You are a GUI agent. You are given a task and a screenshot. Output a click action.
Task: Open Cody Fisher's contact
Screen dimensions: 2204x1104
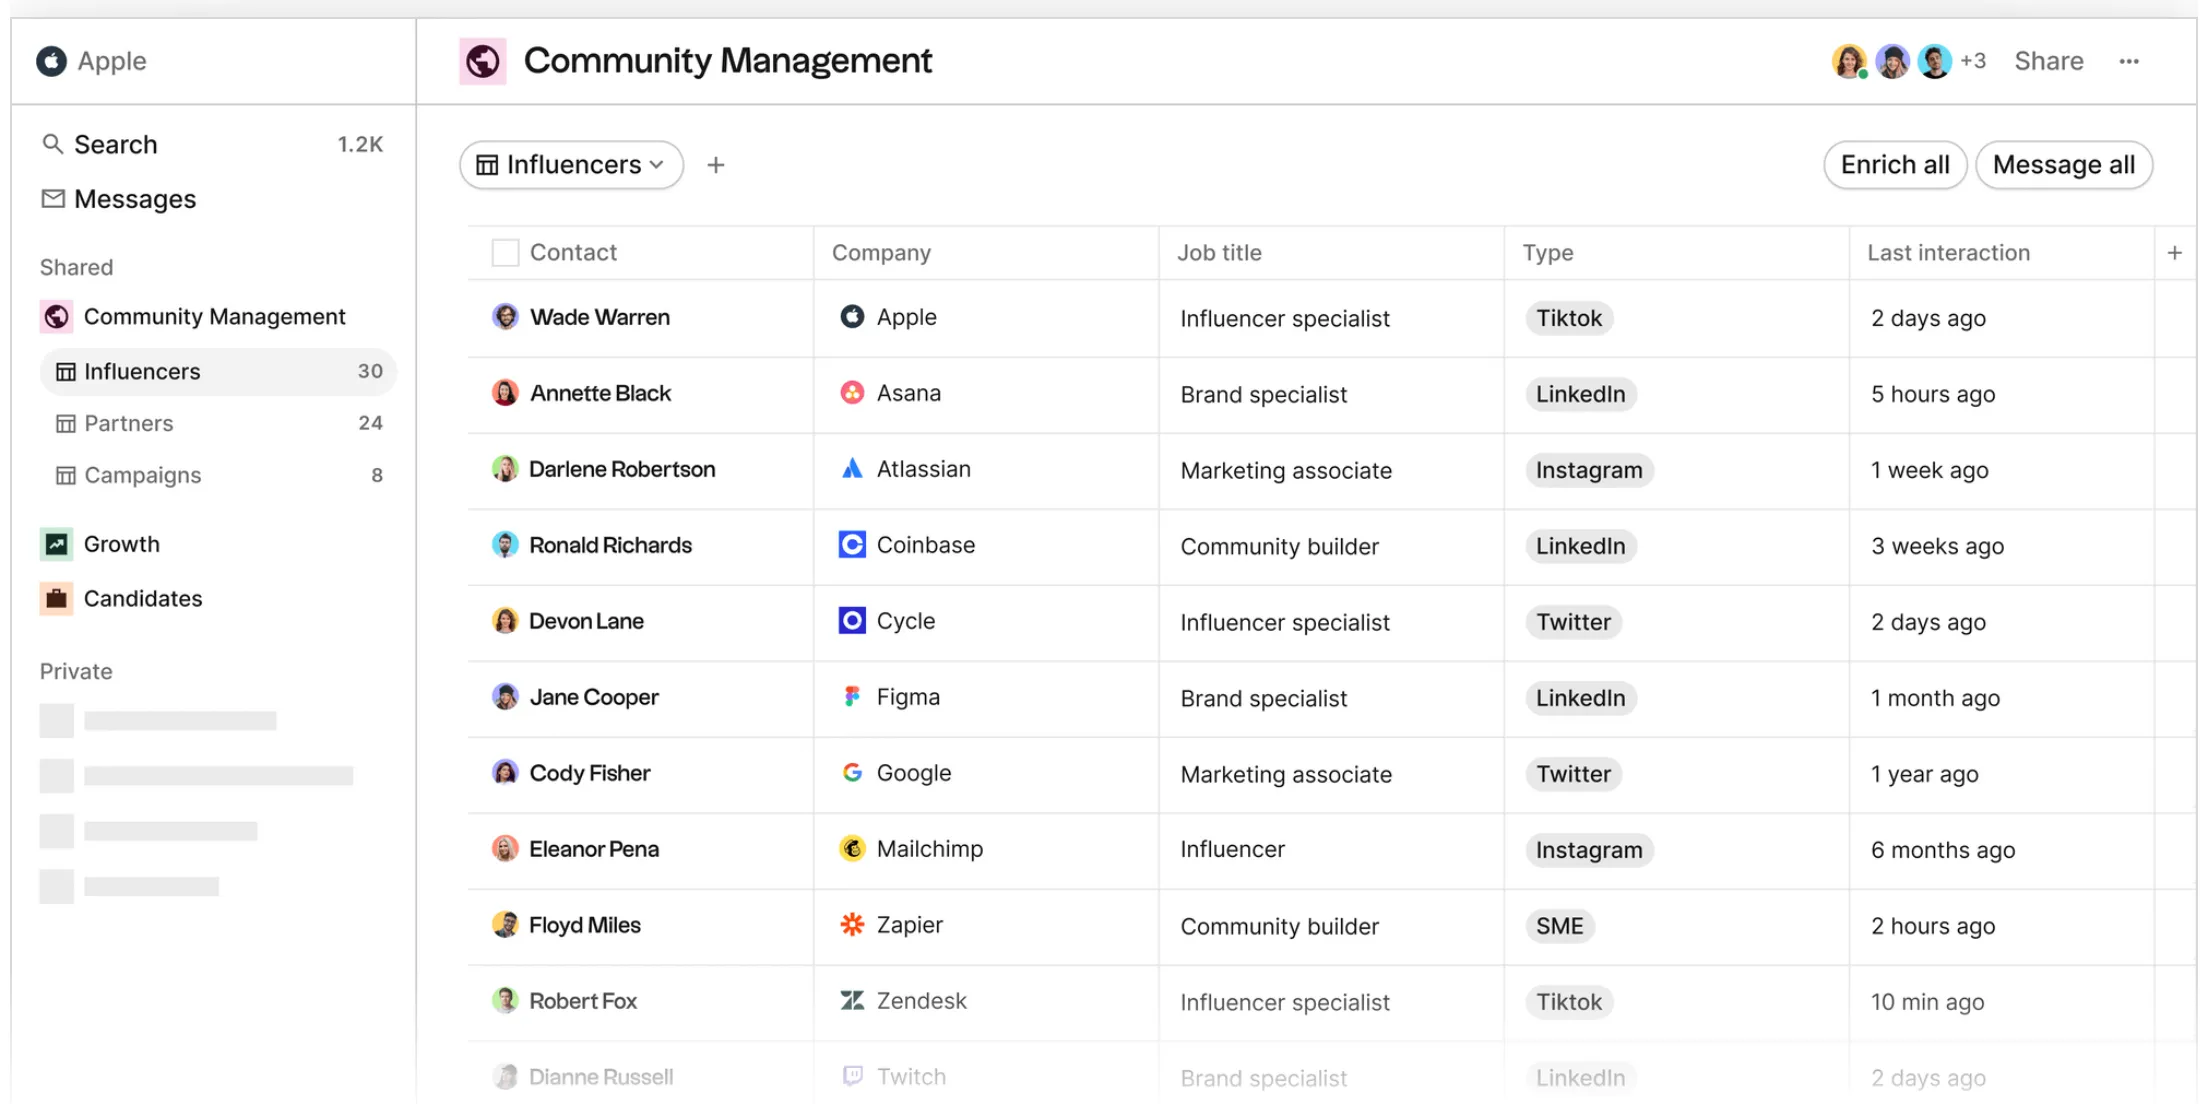[590, 773]
